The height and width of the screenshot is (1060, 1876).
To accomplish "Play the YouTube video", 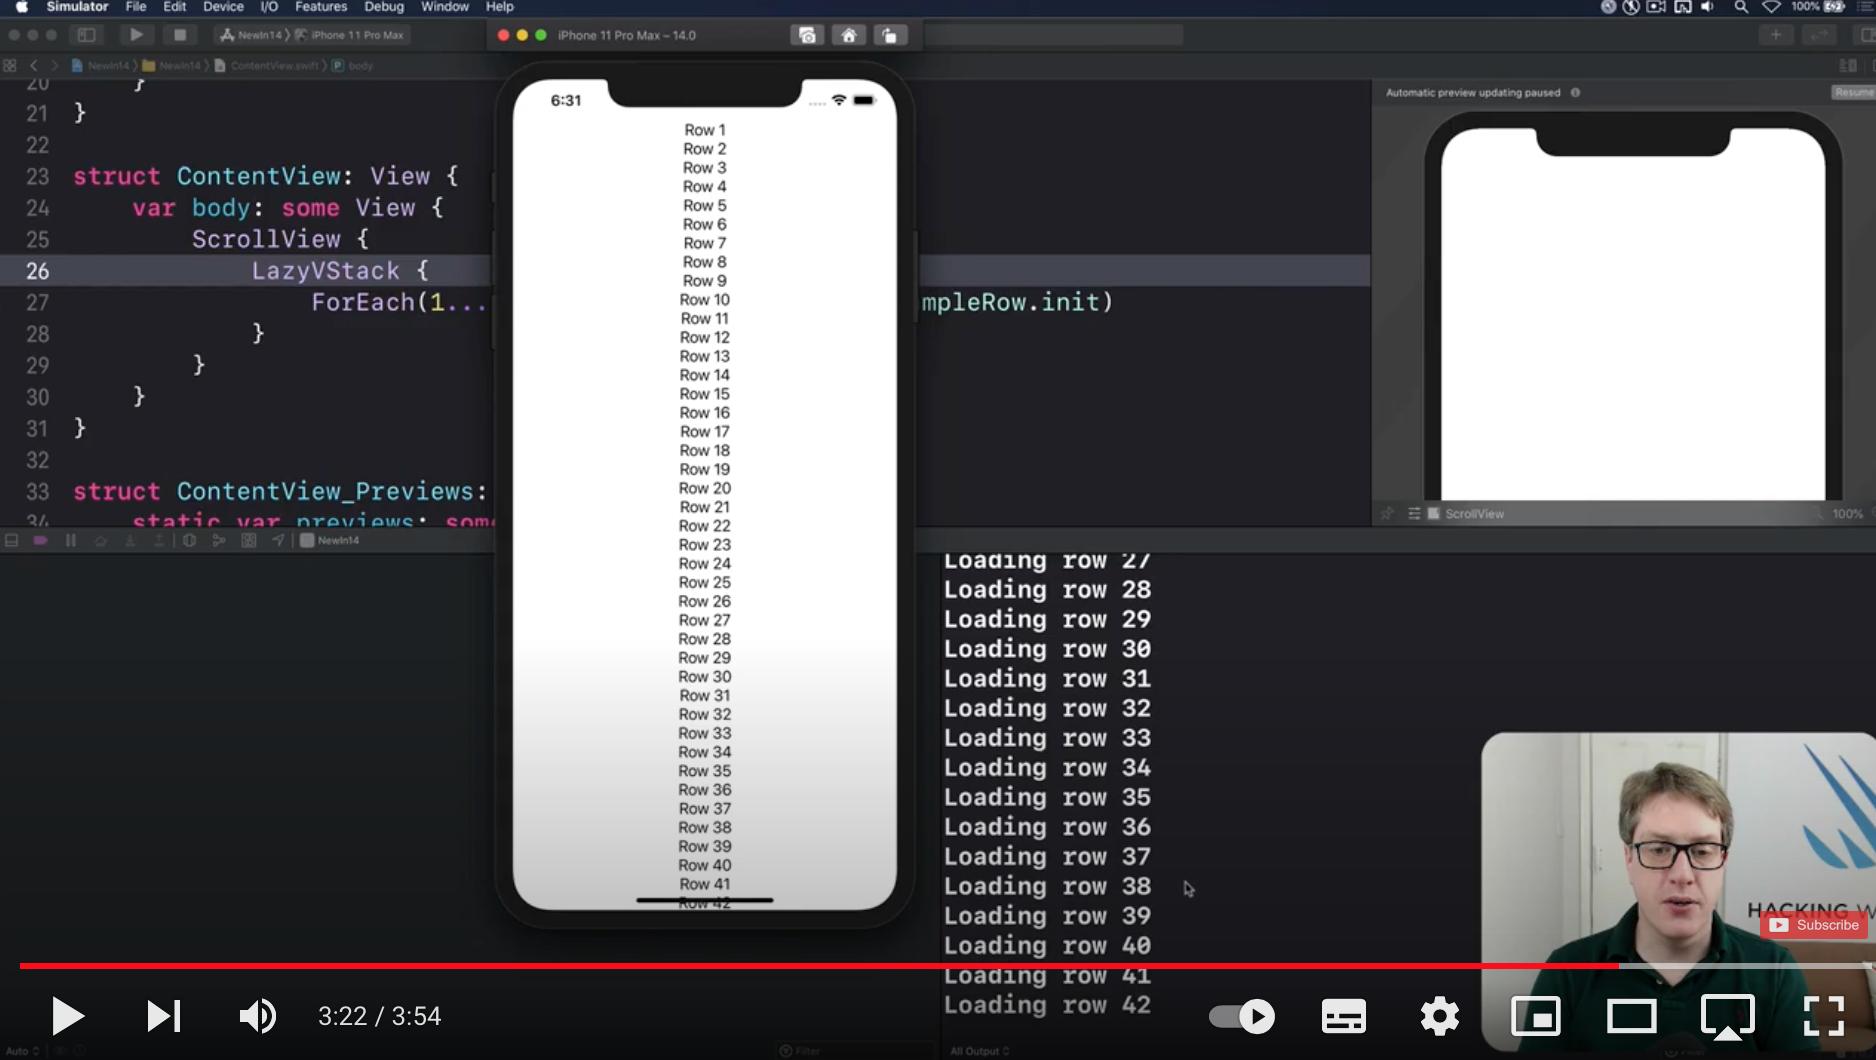I will (67, 1017).
